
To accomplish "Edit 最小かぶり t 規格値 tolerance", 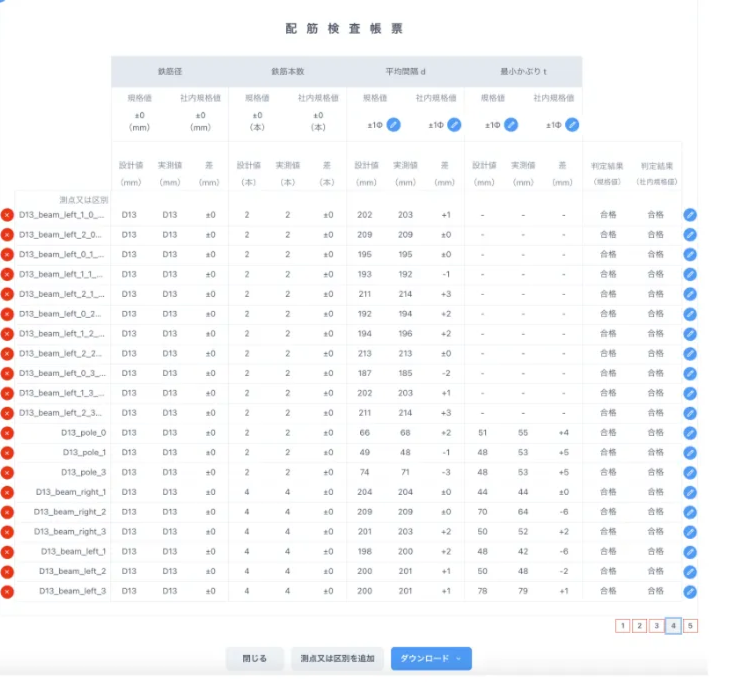I will 511,125.
